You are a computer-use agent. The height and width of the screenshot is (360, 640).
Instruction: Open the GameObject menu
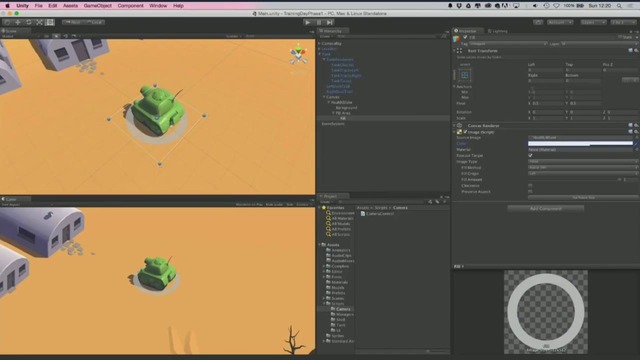pyautogui.click(x=98, y=6)
